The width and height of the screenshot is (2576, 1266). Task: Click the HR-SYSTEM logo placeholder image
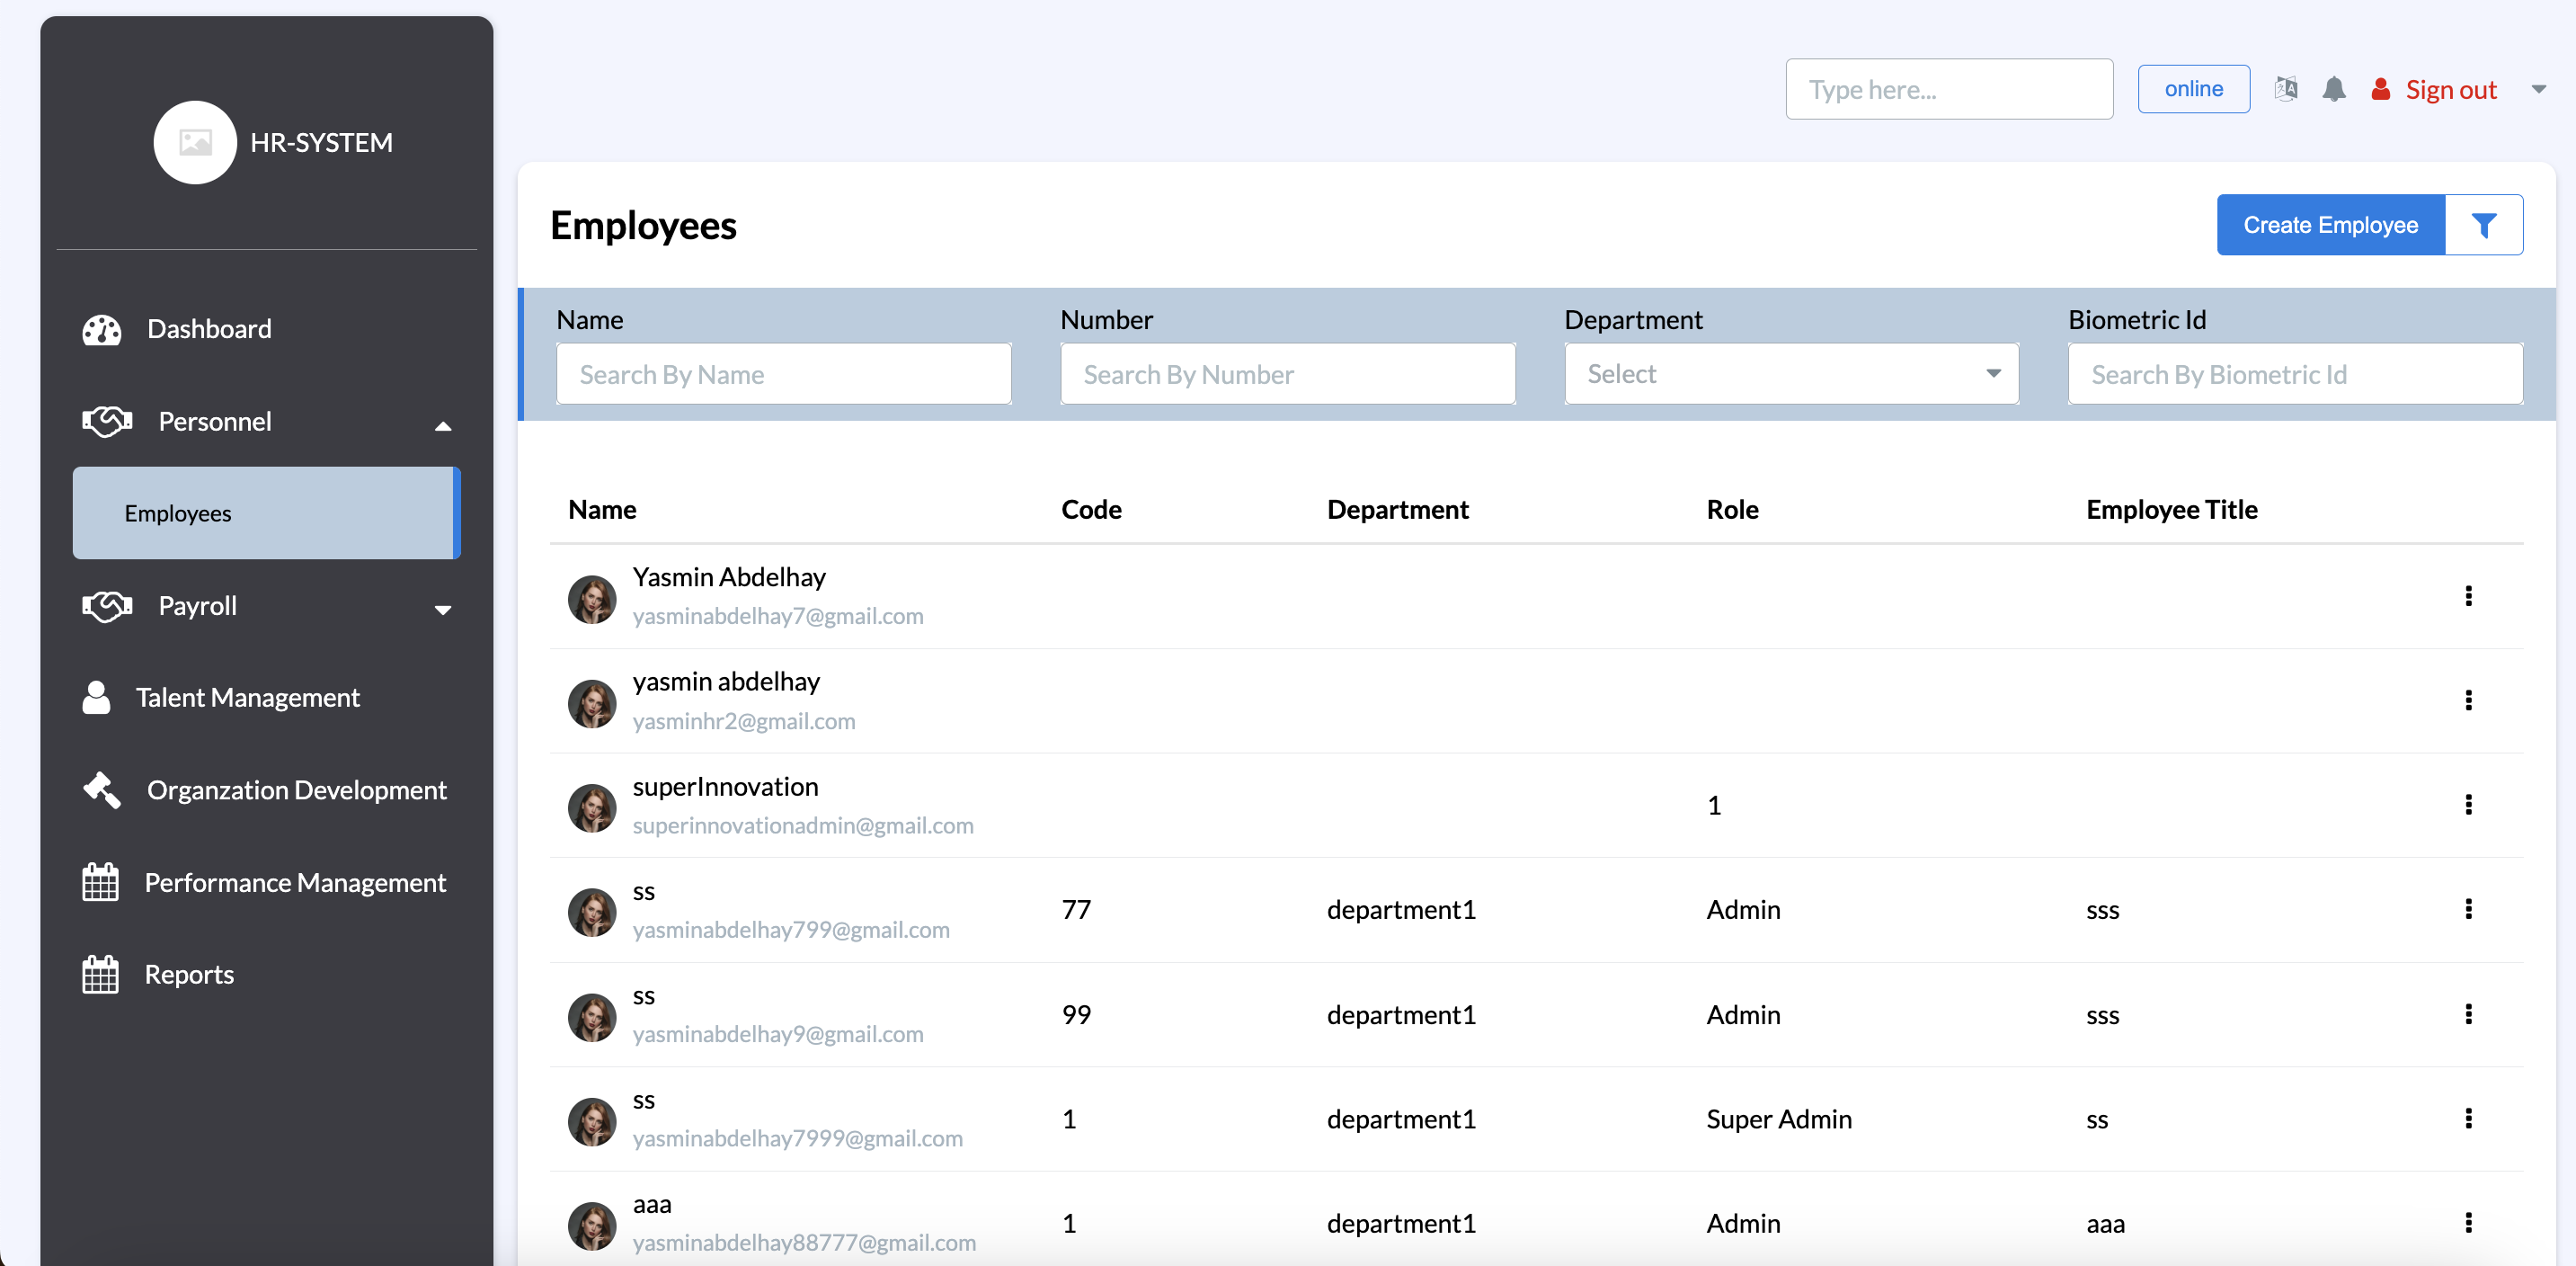[x=195, y=142]
